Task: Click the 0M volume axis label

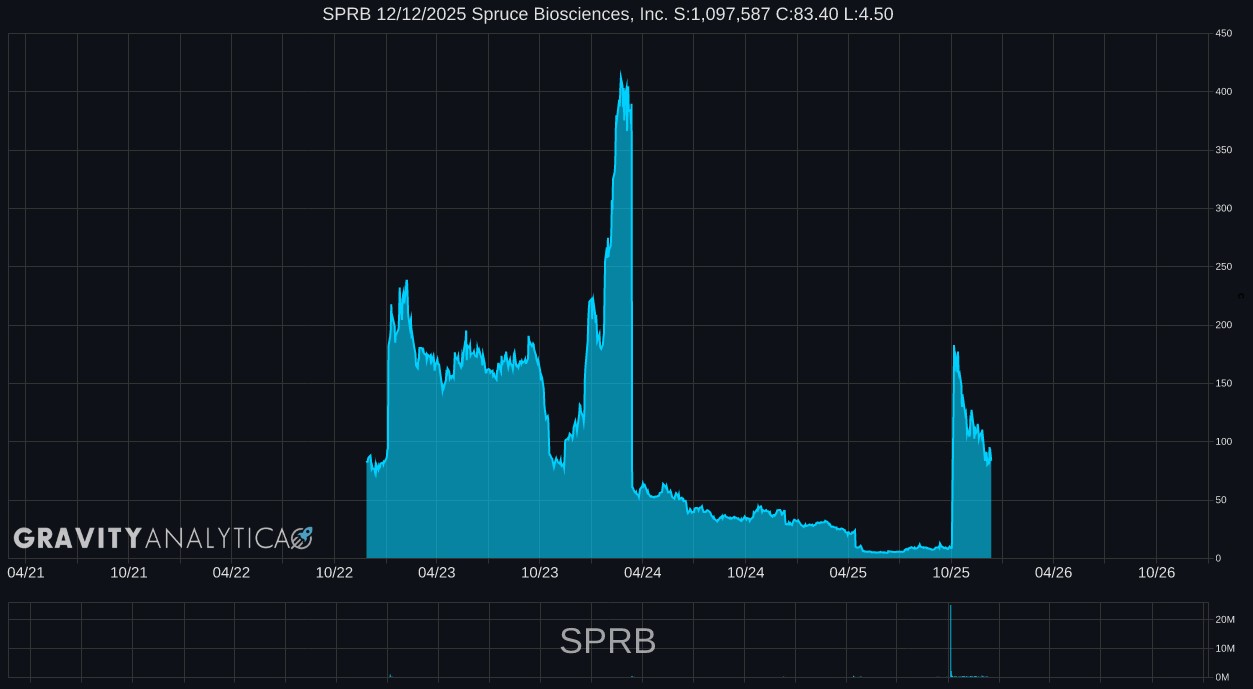Action: tap(1221, 677)
